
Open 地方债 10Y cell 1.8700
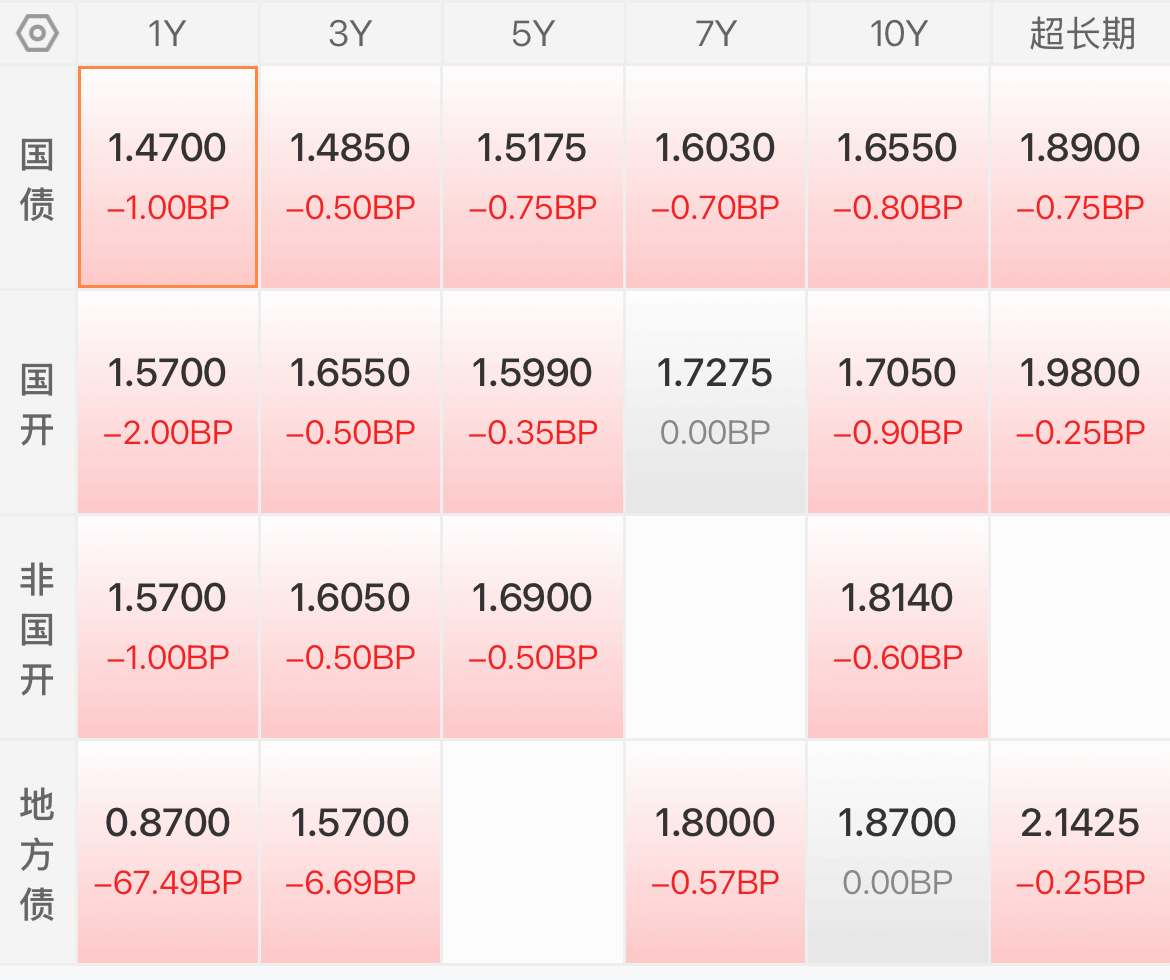[898, 852]
